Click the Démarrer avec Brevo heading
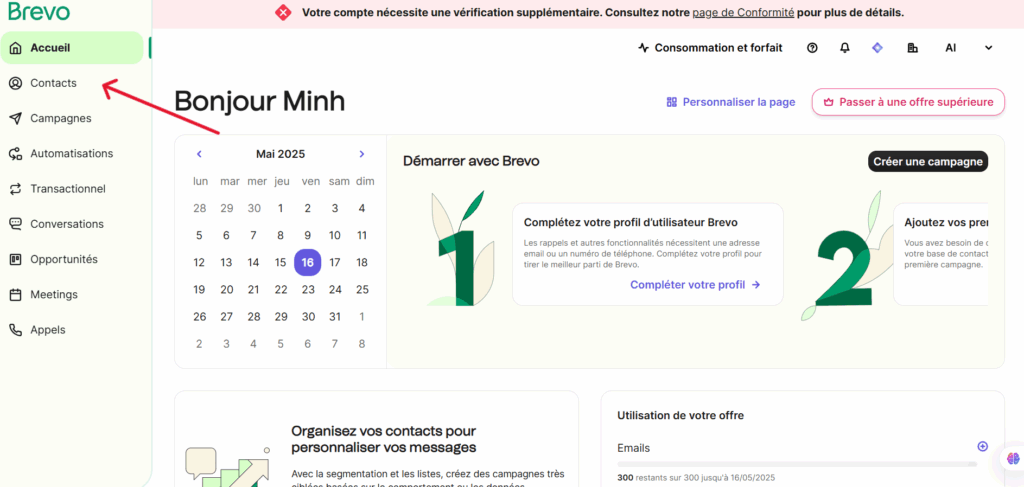The height and width of the screenshot is (487, 1024). (472, 161)
